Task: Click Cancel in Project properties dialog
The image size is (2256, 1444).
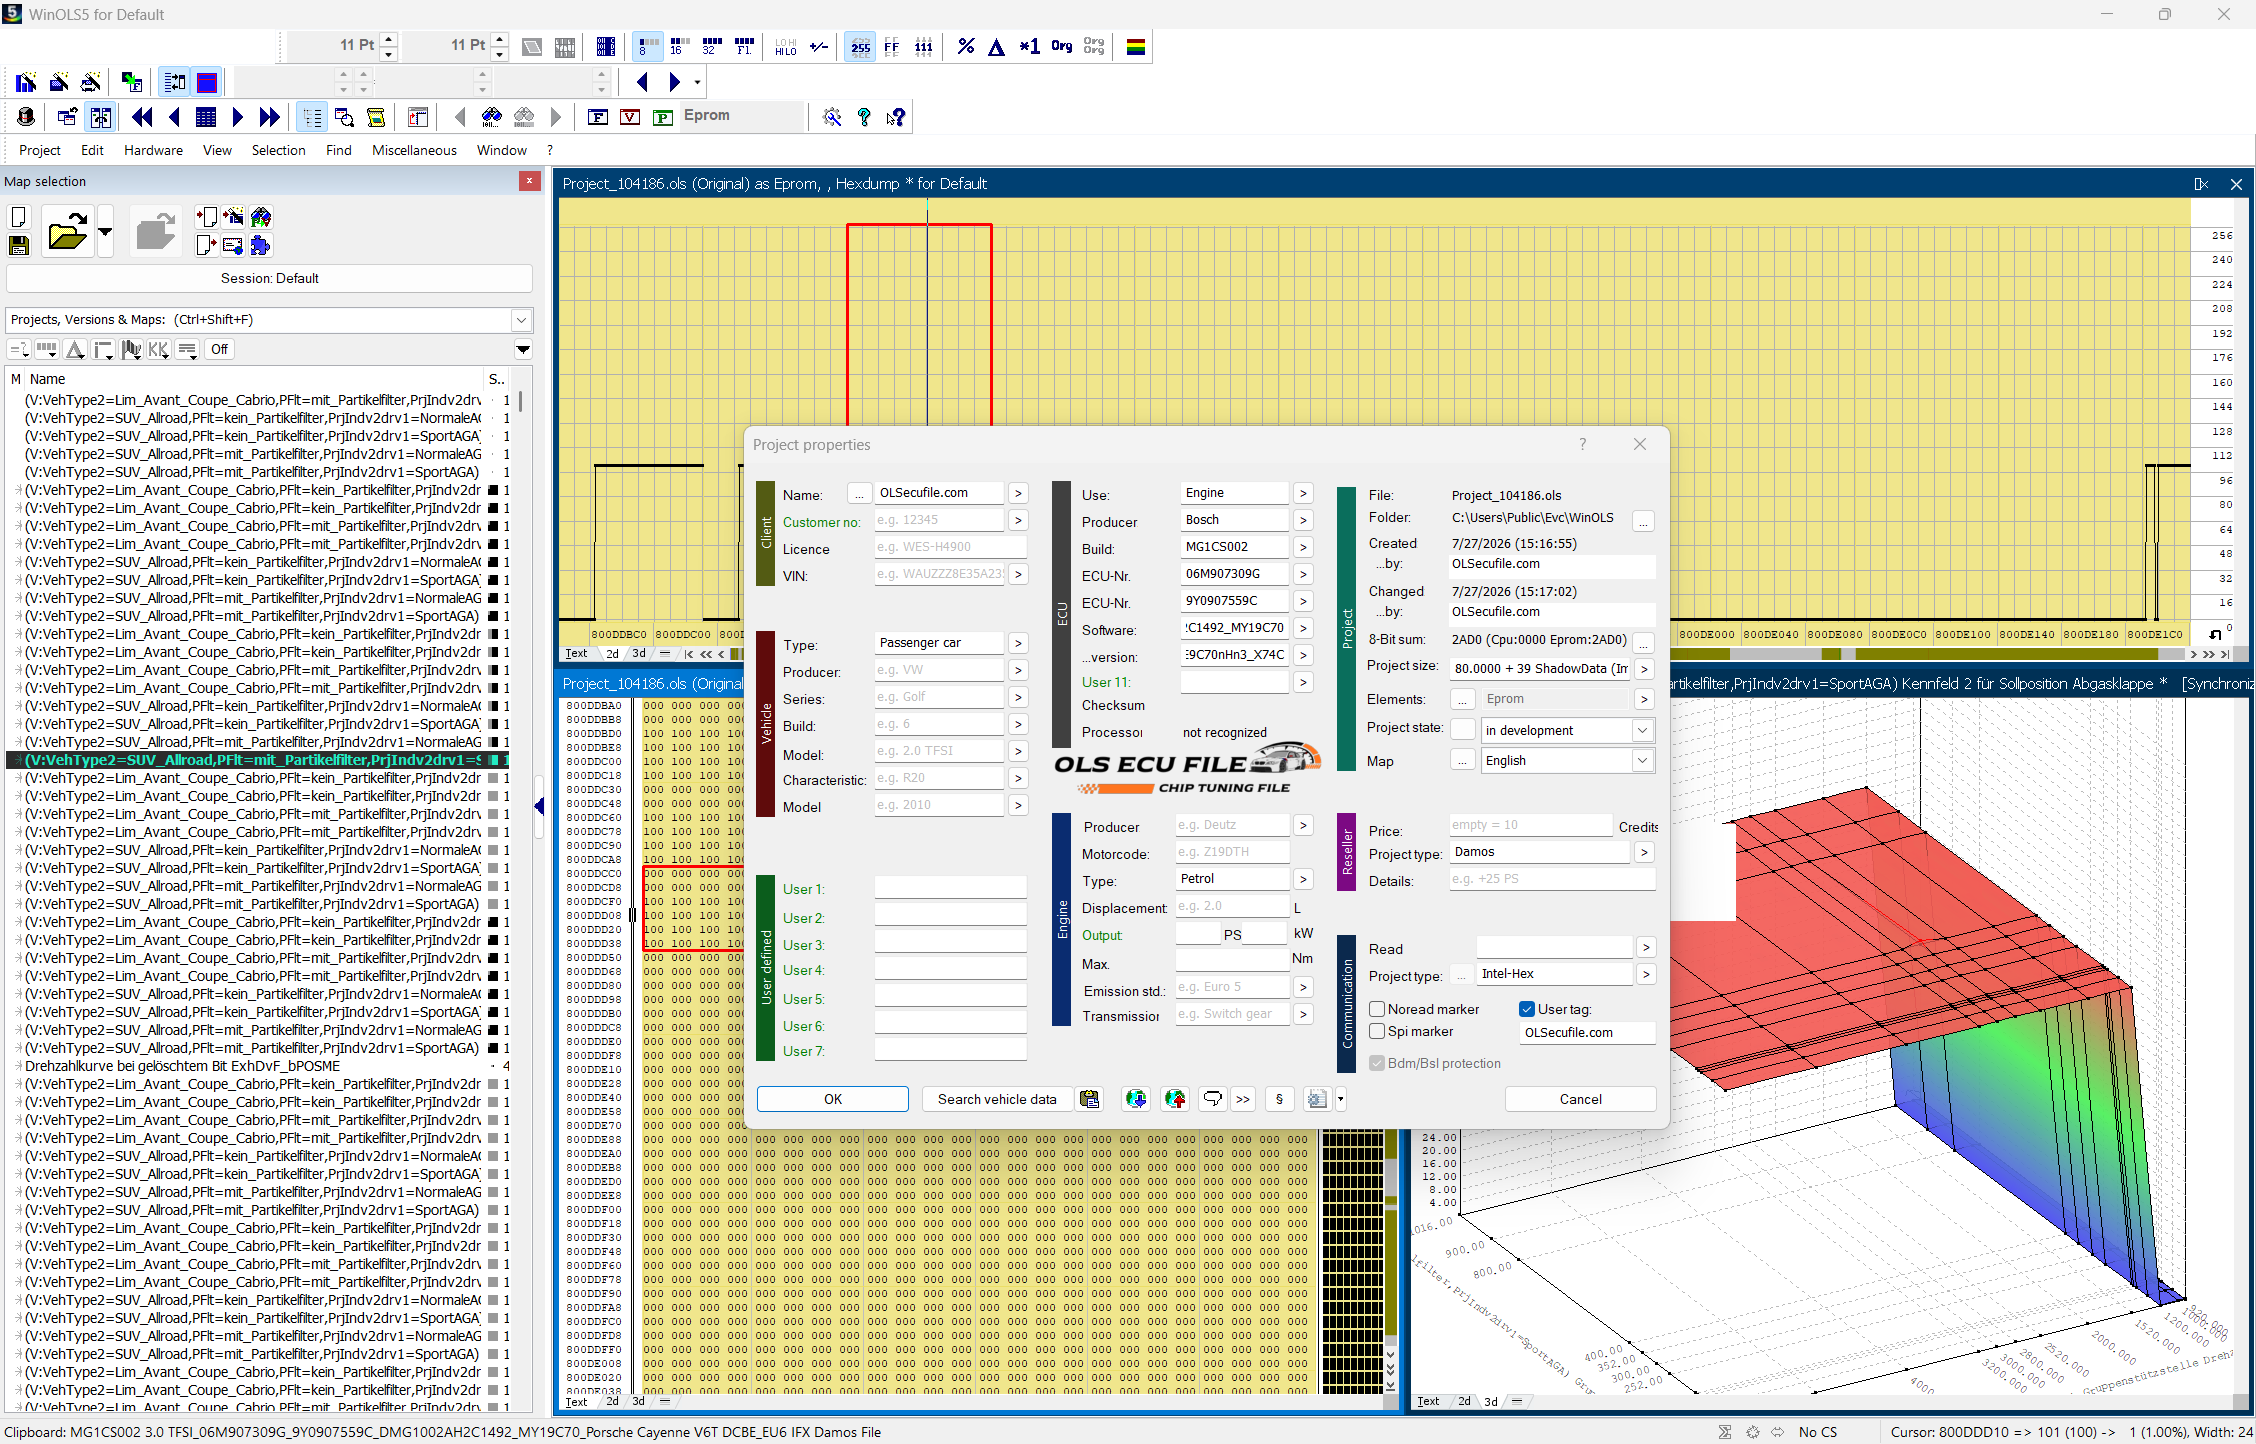Action: coord(1580,1099)
